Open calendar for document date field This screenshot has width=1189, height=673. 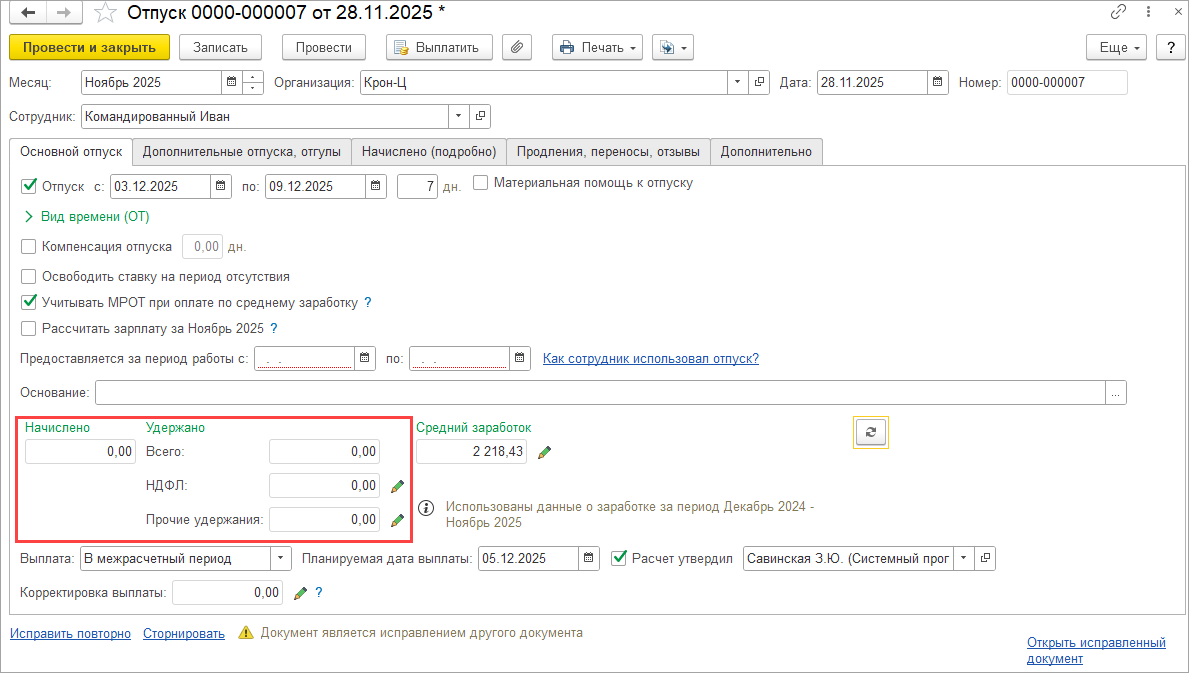tap(937, 83)
